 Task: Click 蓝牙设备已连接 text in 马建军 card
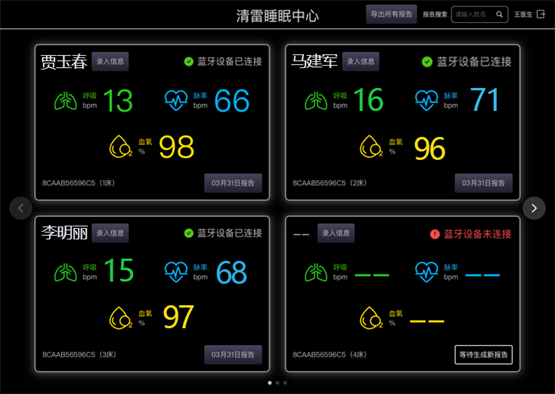tap(474, 62)
